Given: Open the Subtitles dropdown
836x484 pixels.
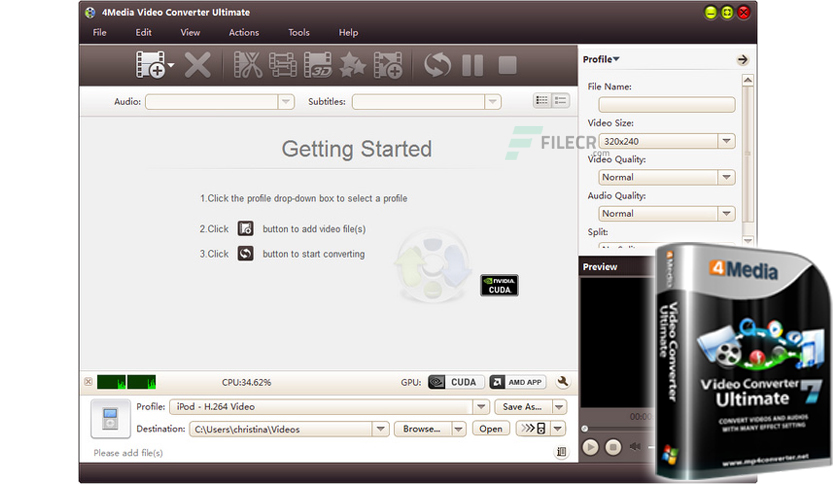Looking at the screenshot, I should click(x=493, y=101).
